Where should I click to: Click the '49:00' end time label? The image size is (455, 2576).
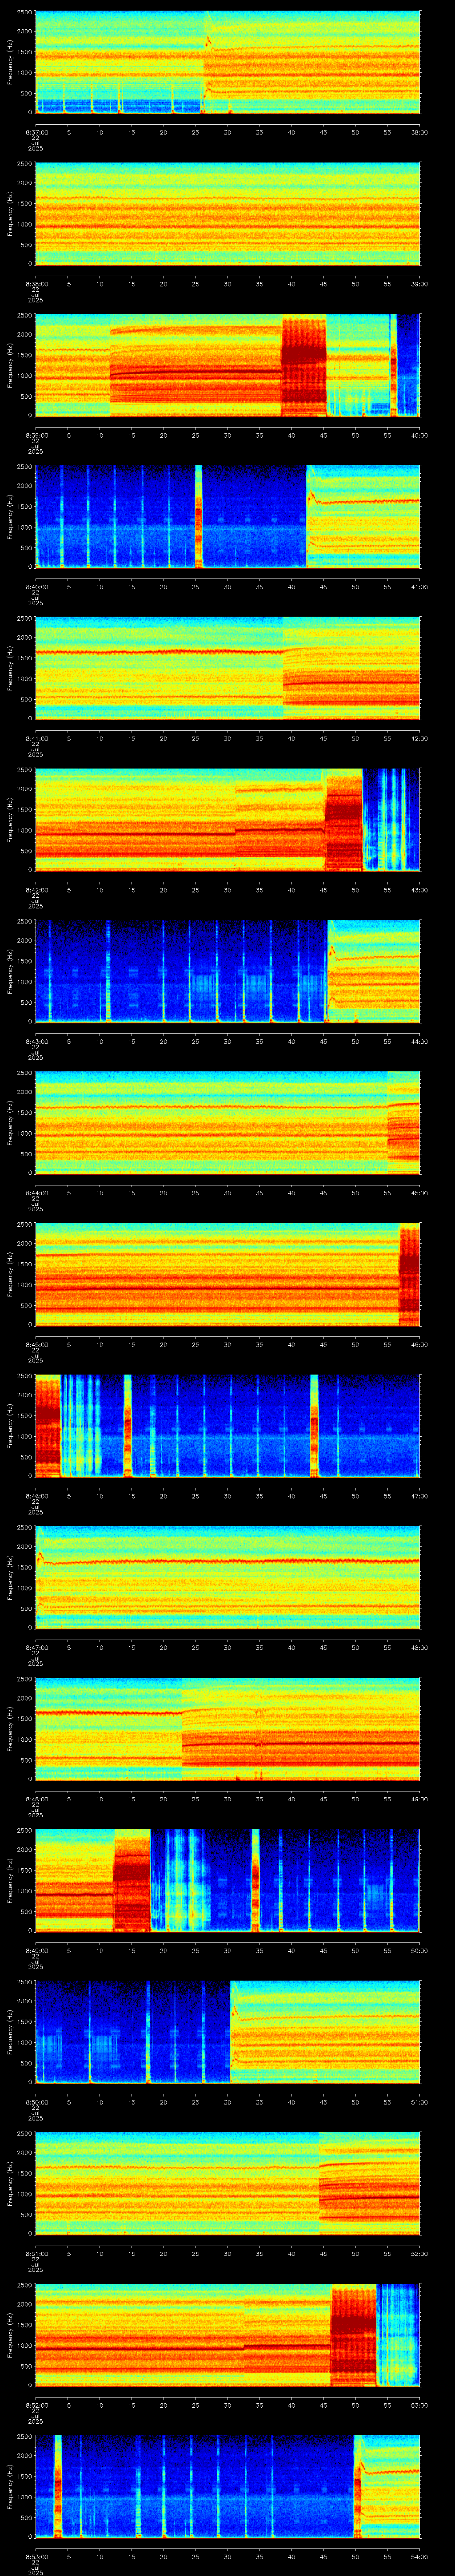(419, 1798)
